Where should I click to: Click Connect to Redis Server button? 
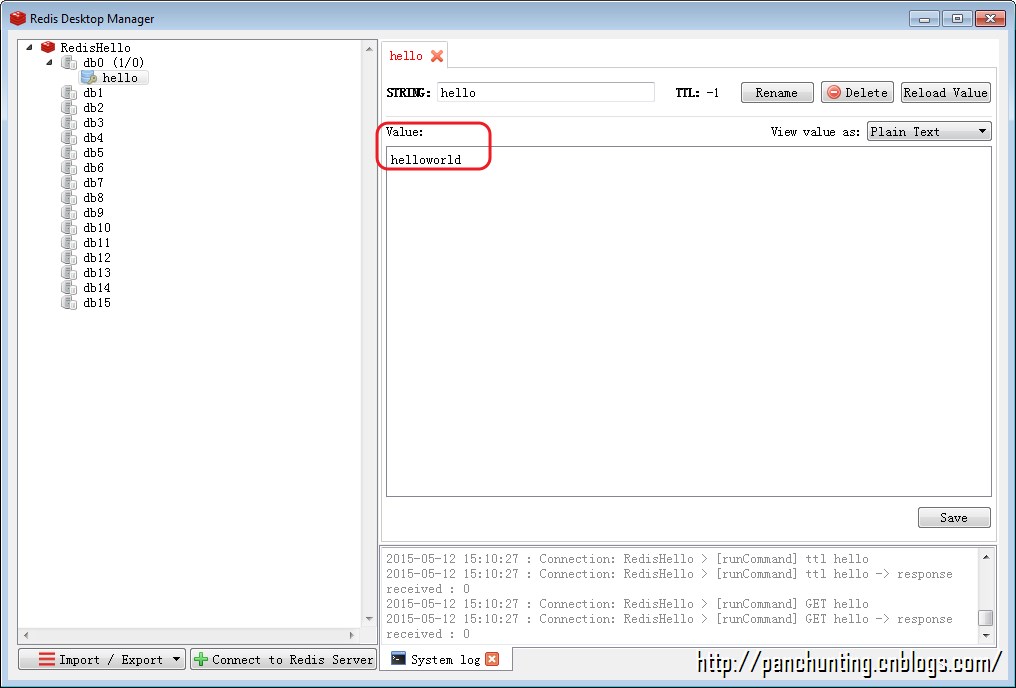(284, 659)
